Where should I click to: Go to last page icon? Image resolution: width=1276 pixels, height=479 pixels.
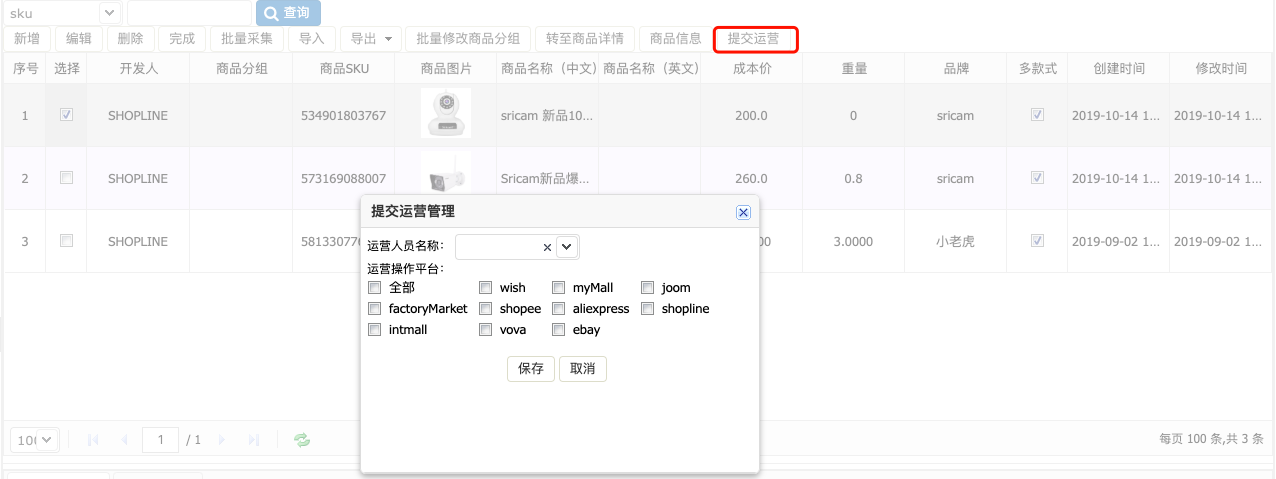(x=253, y=440)
